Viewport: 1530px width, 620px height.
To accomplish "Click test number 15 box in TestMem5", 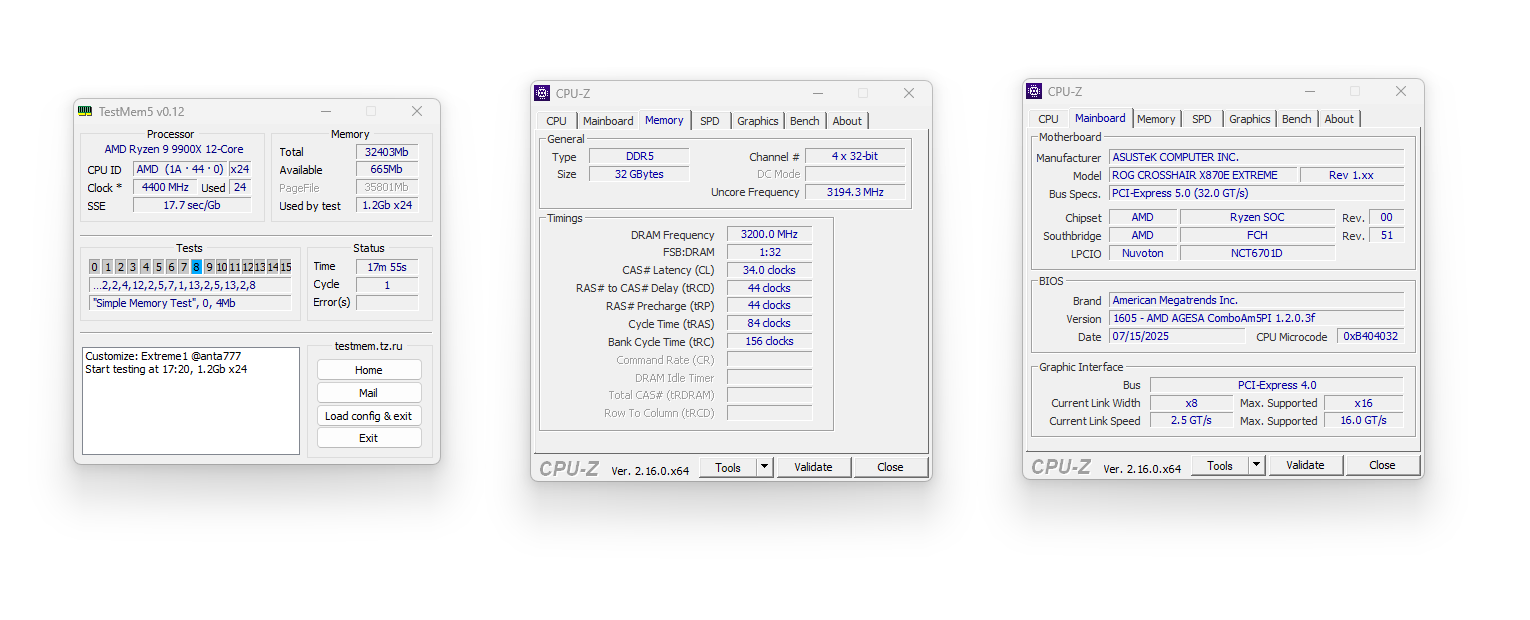I will [x=286, y=267].
